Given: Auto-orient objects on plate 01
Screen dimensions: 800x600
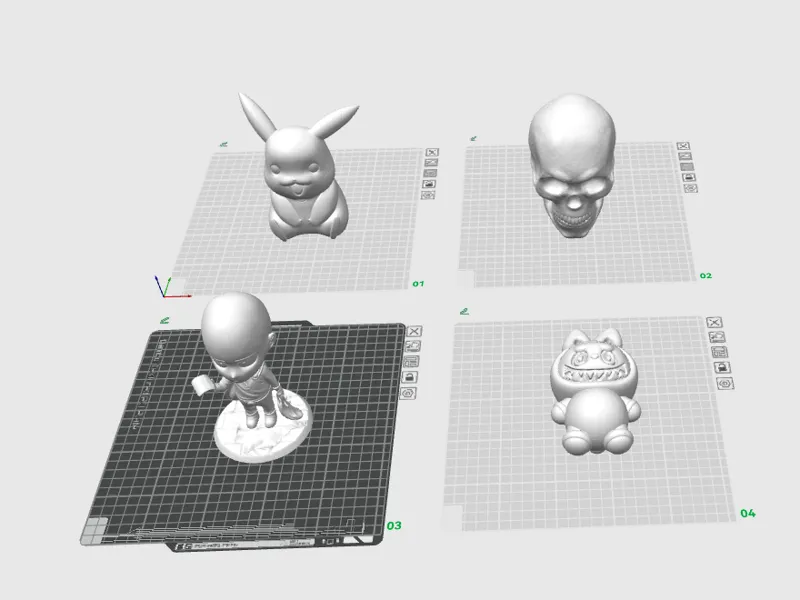Looking at the screenshot, I should pos(431,162).
